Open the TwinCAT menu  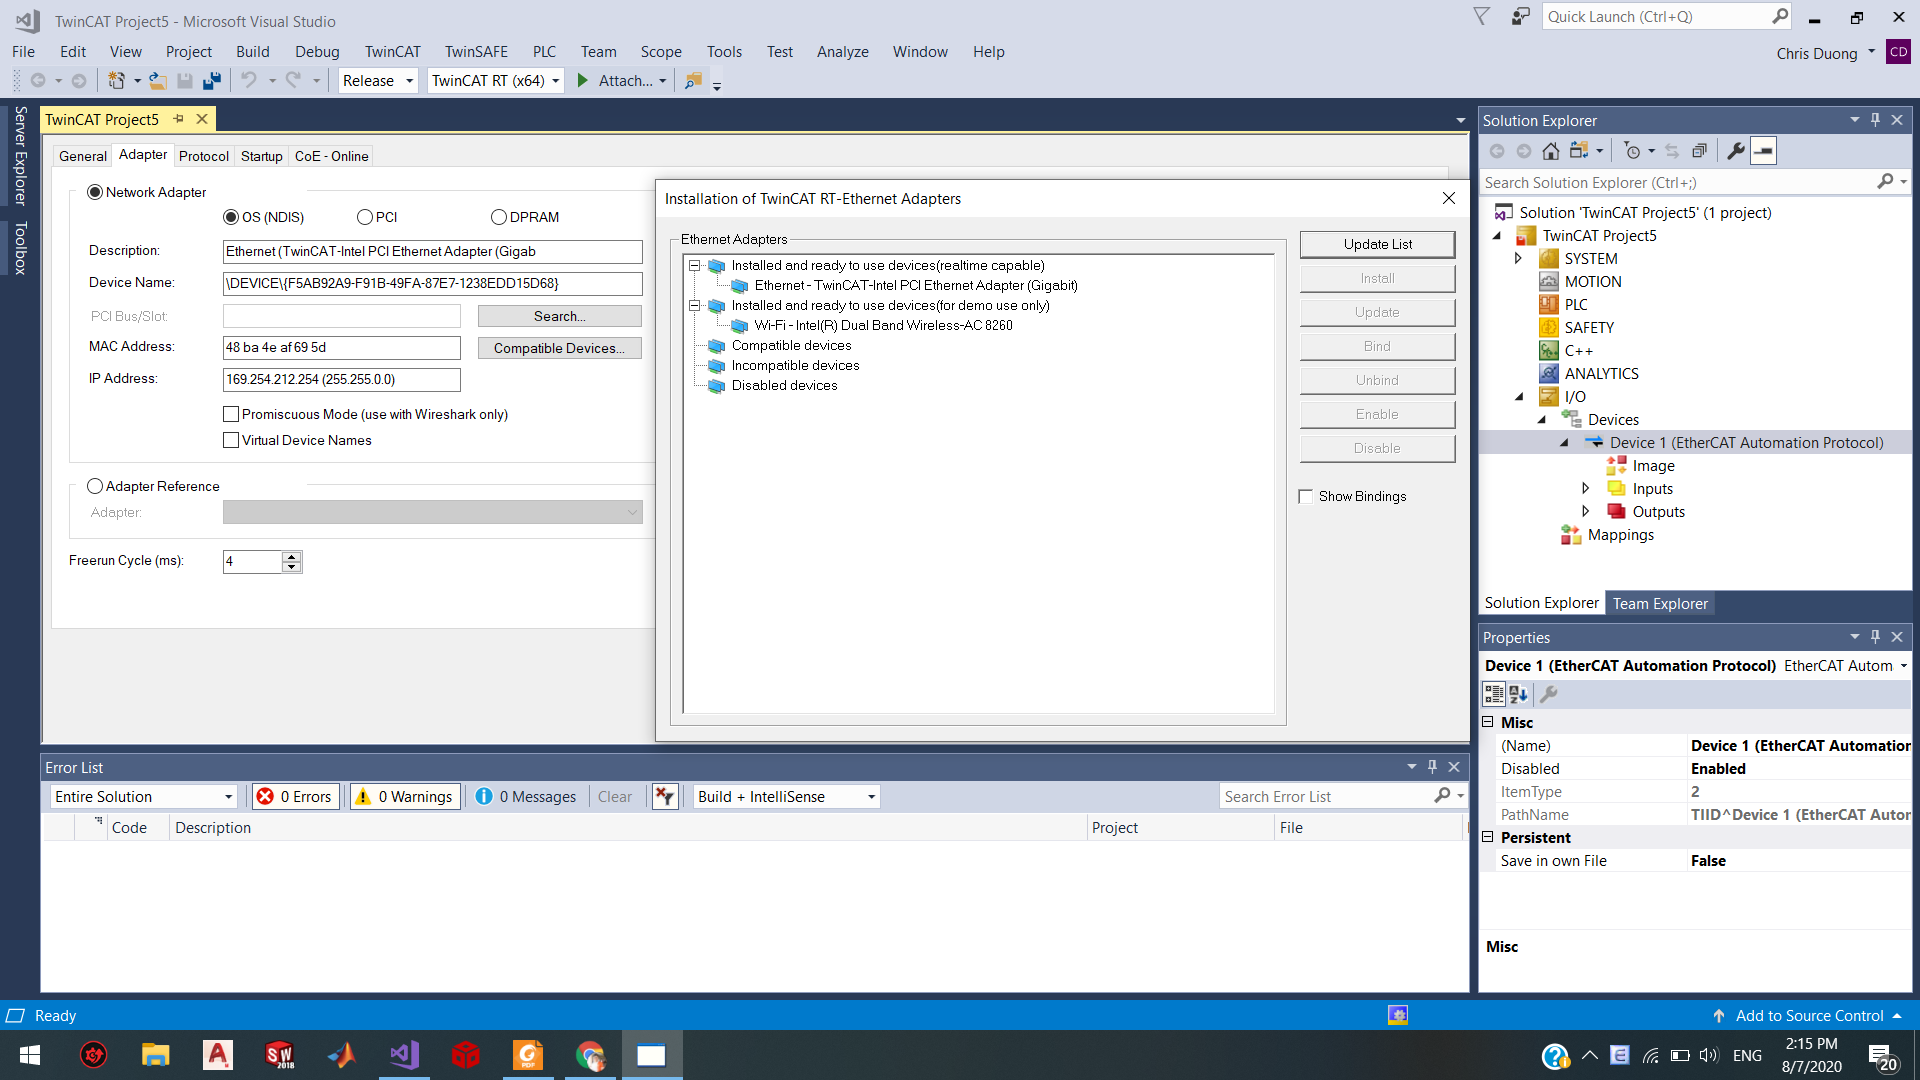392,52
